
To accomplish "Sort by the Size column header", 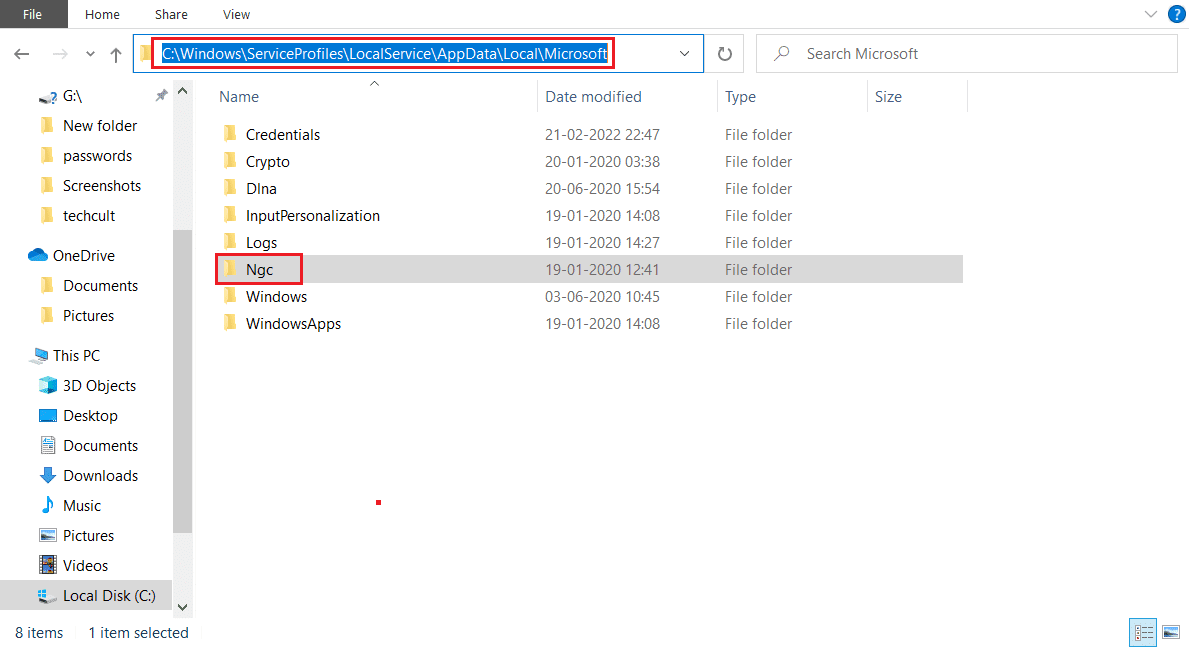I will pyautogui.click(x=888, y=97).
